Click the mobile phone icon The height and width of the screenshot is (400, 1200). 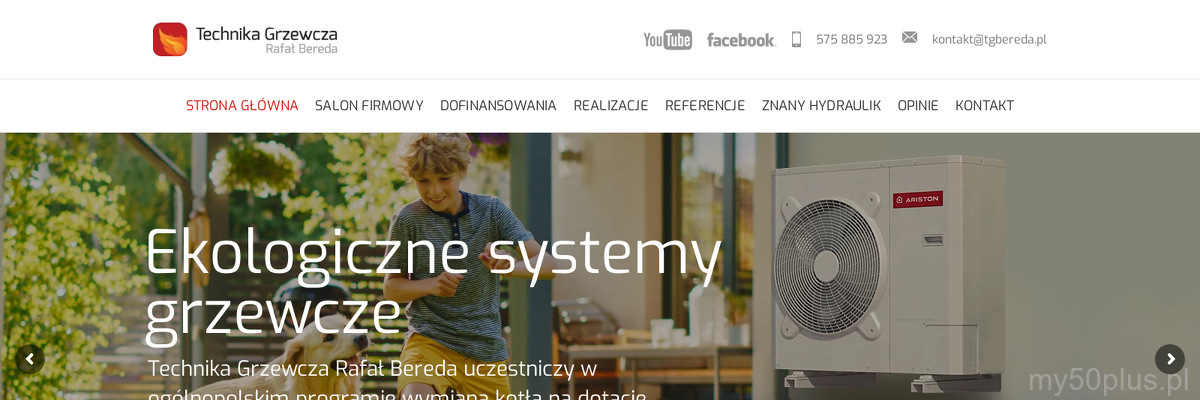click(x=797, y=39)
